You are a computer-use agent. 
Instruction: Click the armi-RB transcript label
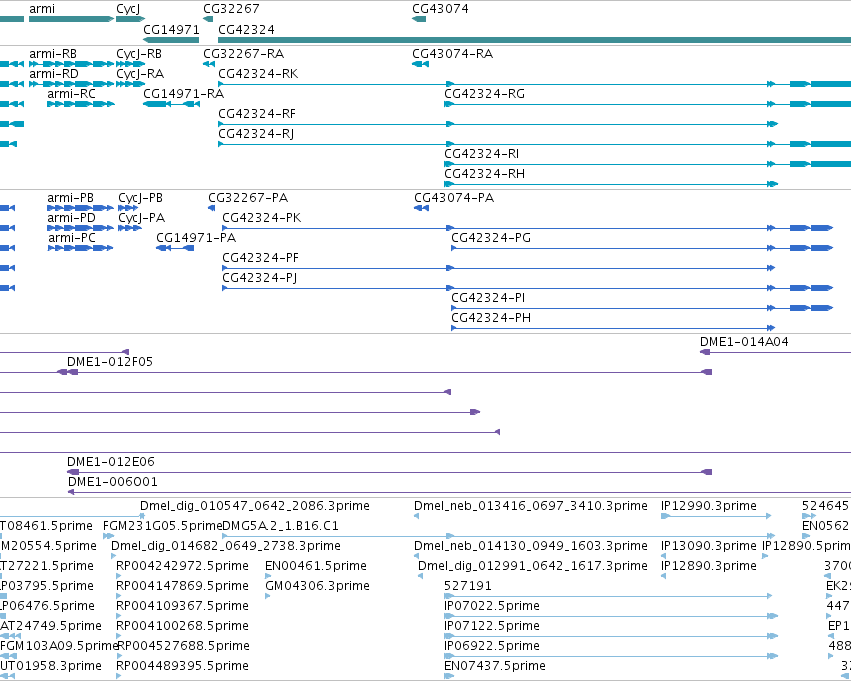(x=53, y=54)
